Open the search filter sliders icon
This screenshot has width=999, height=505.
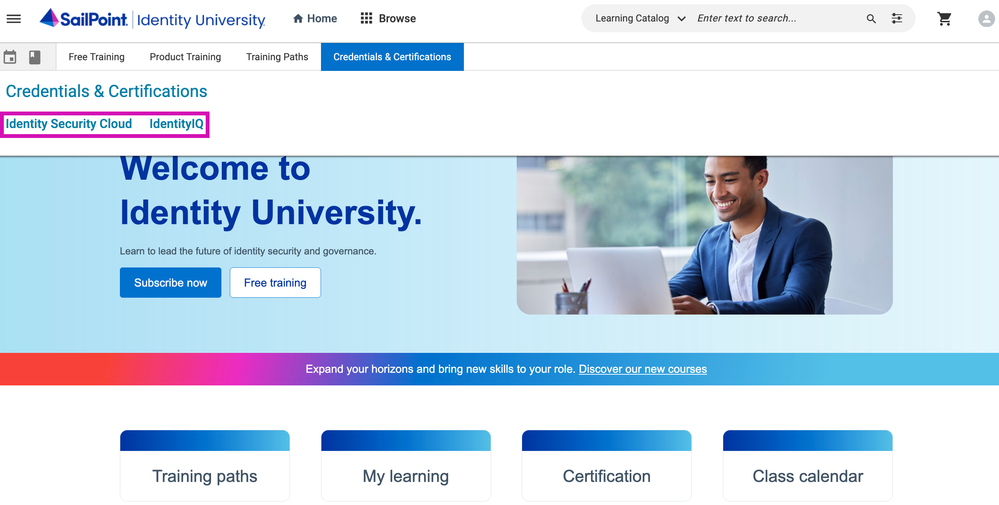coord(897,19)
